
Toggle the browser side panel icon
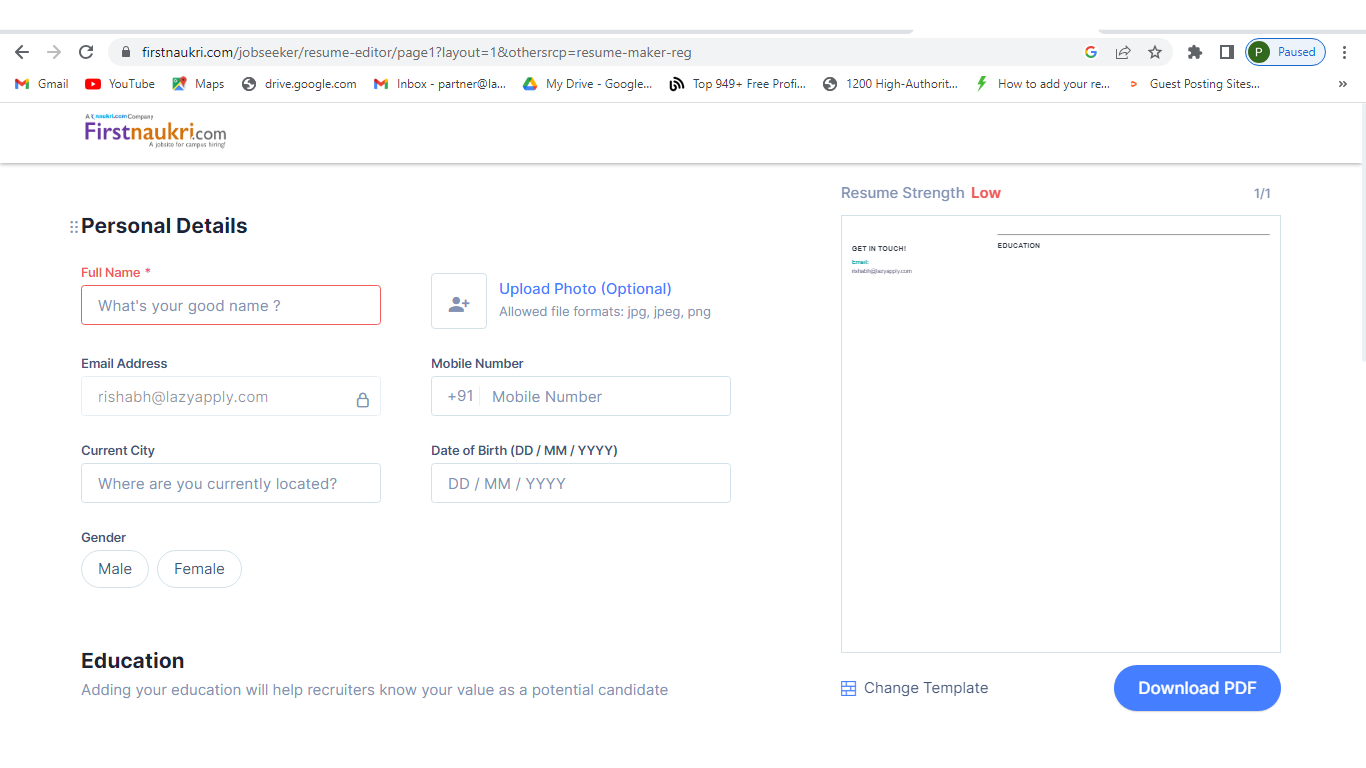point(1226,52)
